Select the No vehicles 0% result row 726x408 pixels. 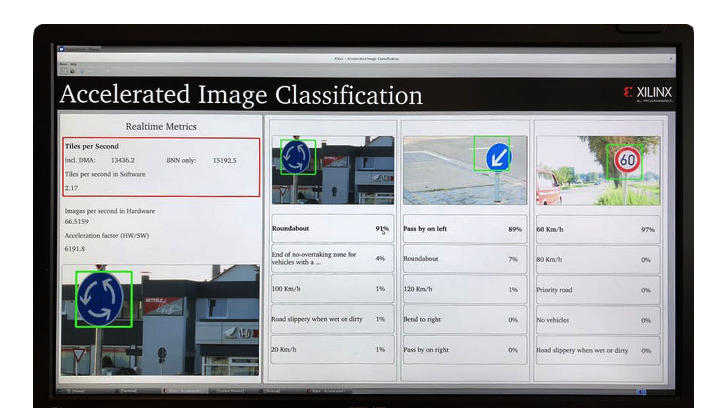598,320
